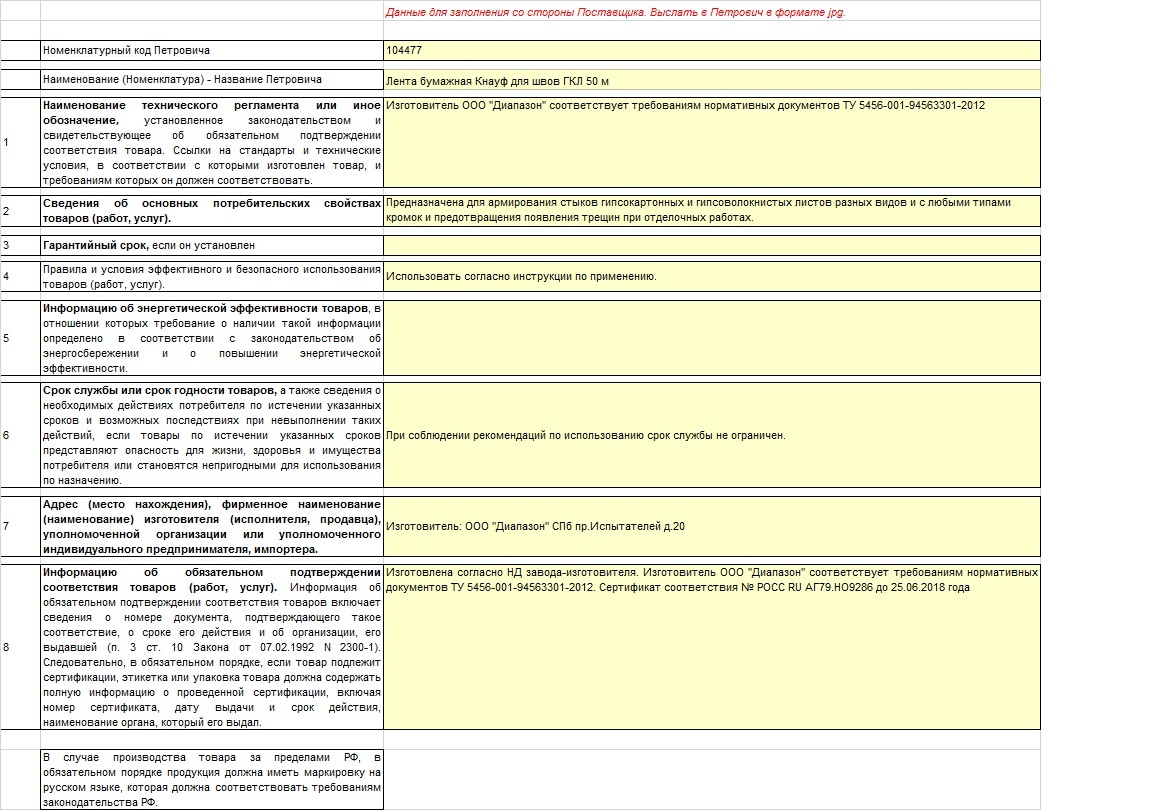The image size is (1152, 810).
Task: Select the Срок службы или срок годности description cell
Action: 212,435
